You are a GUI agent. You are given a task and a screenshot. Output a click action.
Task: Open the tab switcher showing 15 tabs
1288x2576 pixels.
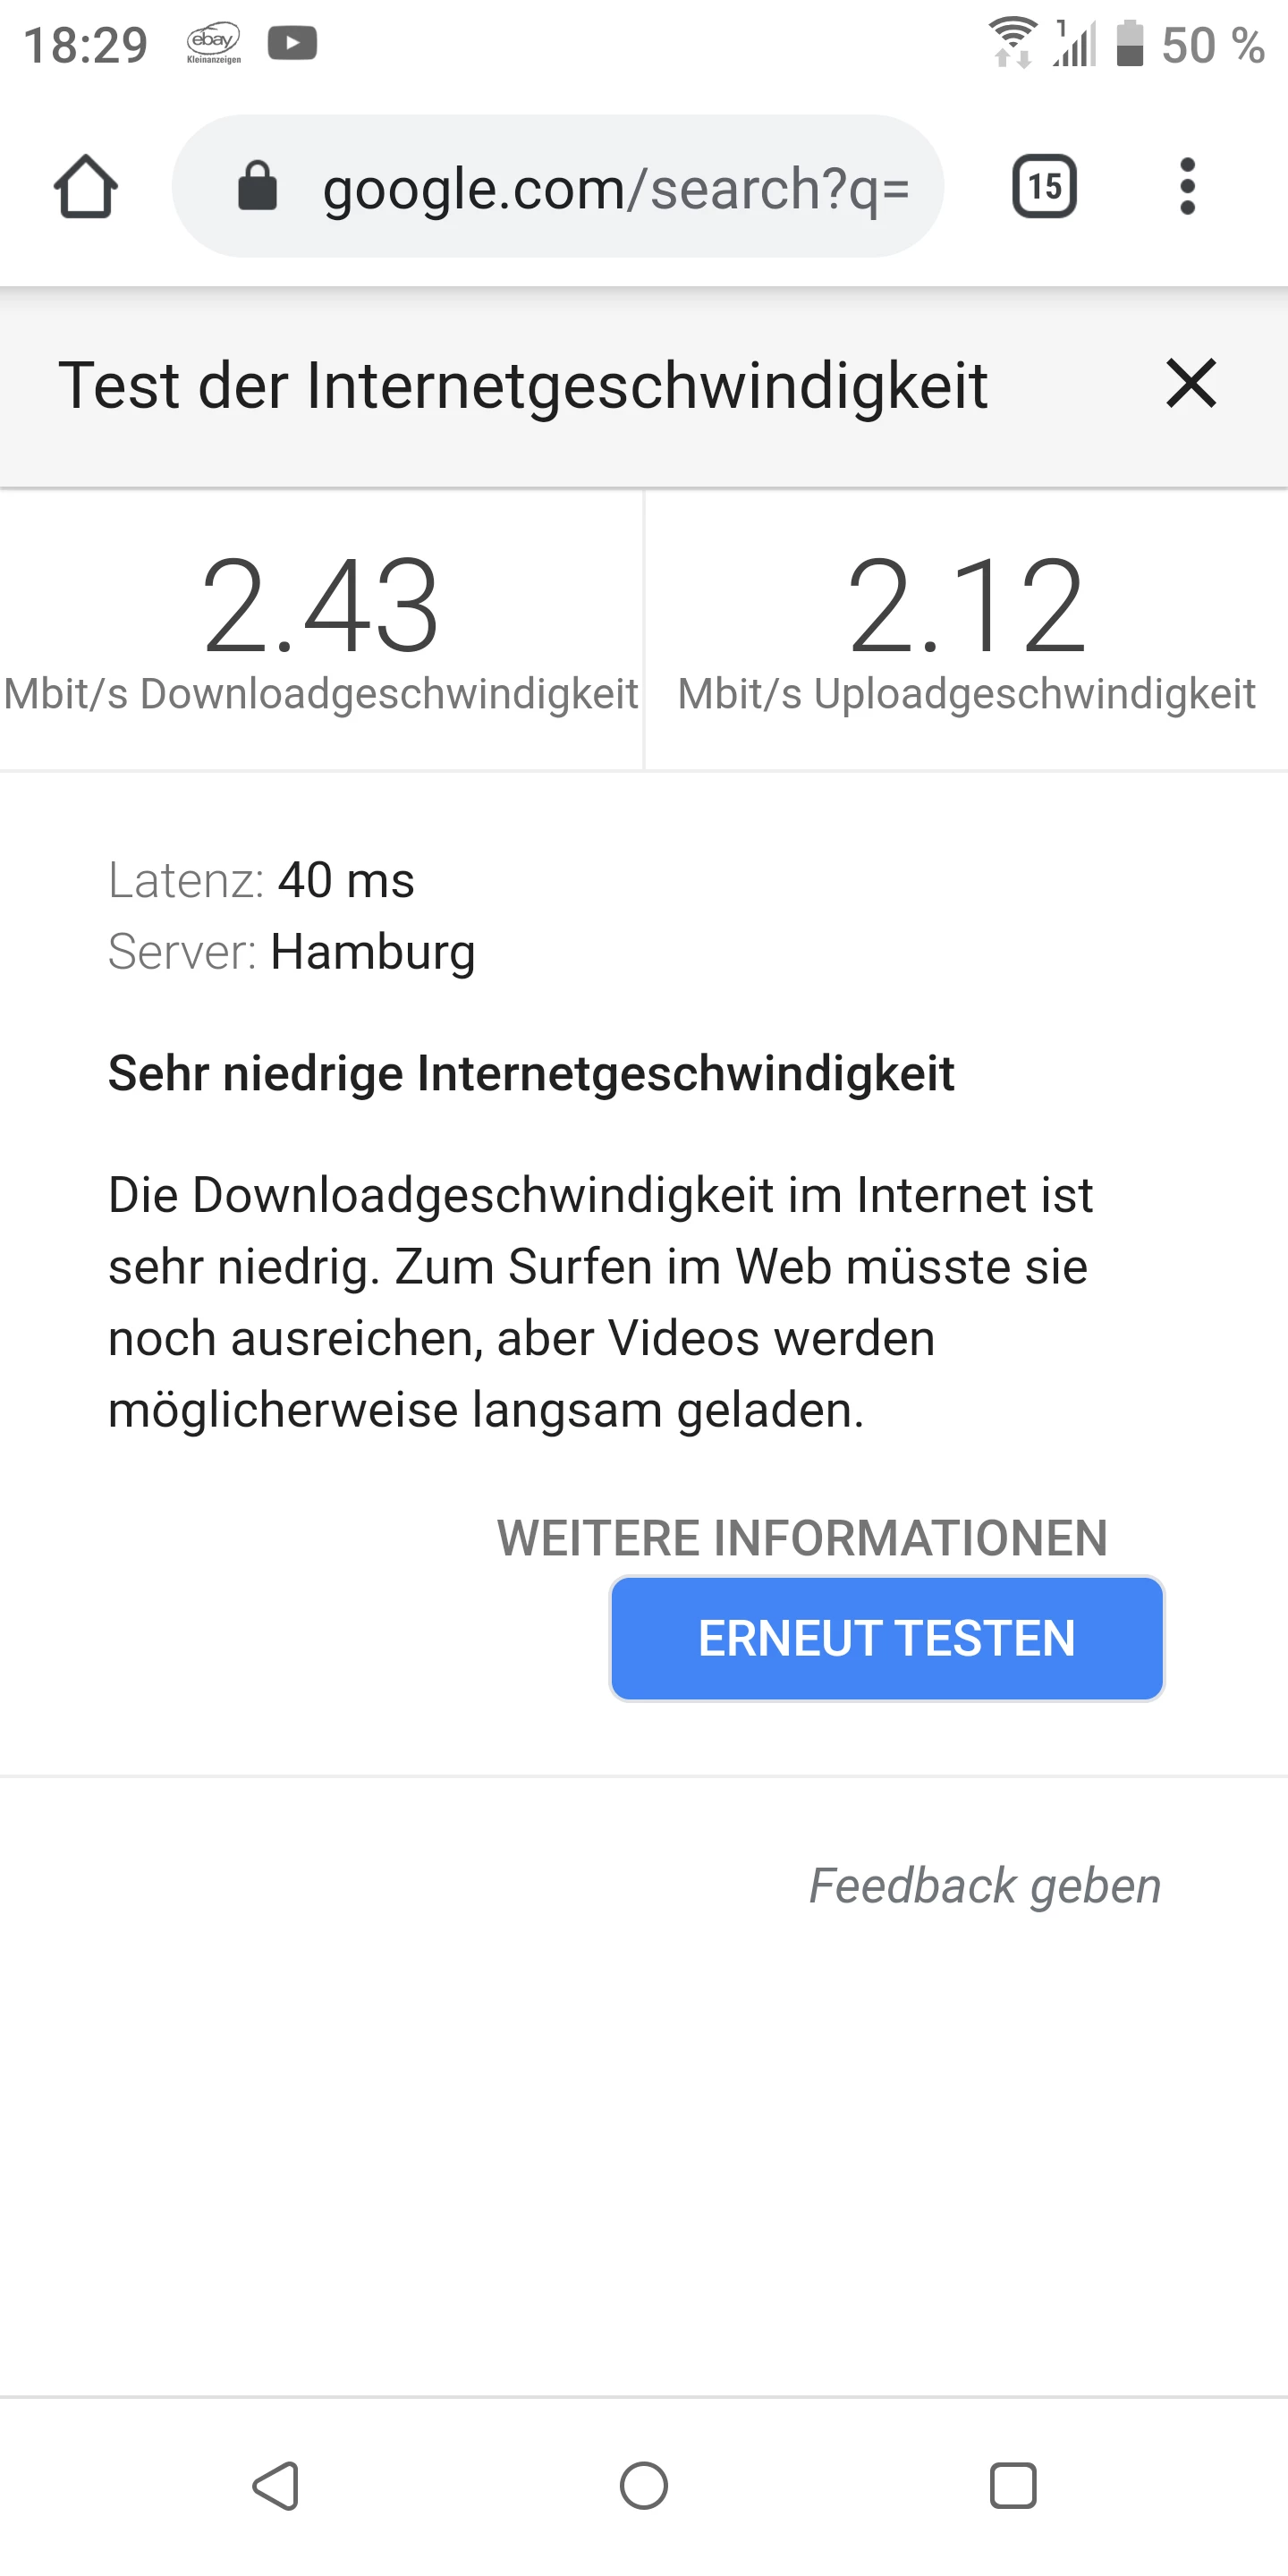click(1045, 187)
